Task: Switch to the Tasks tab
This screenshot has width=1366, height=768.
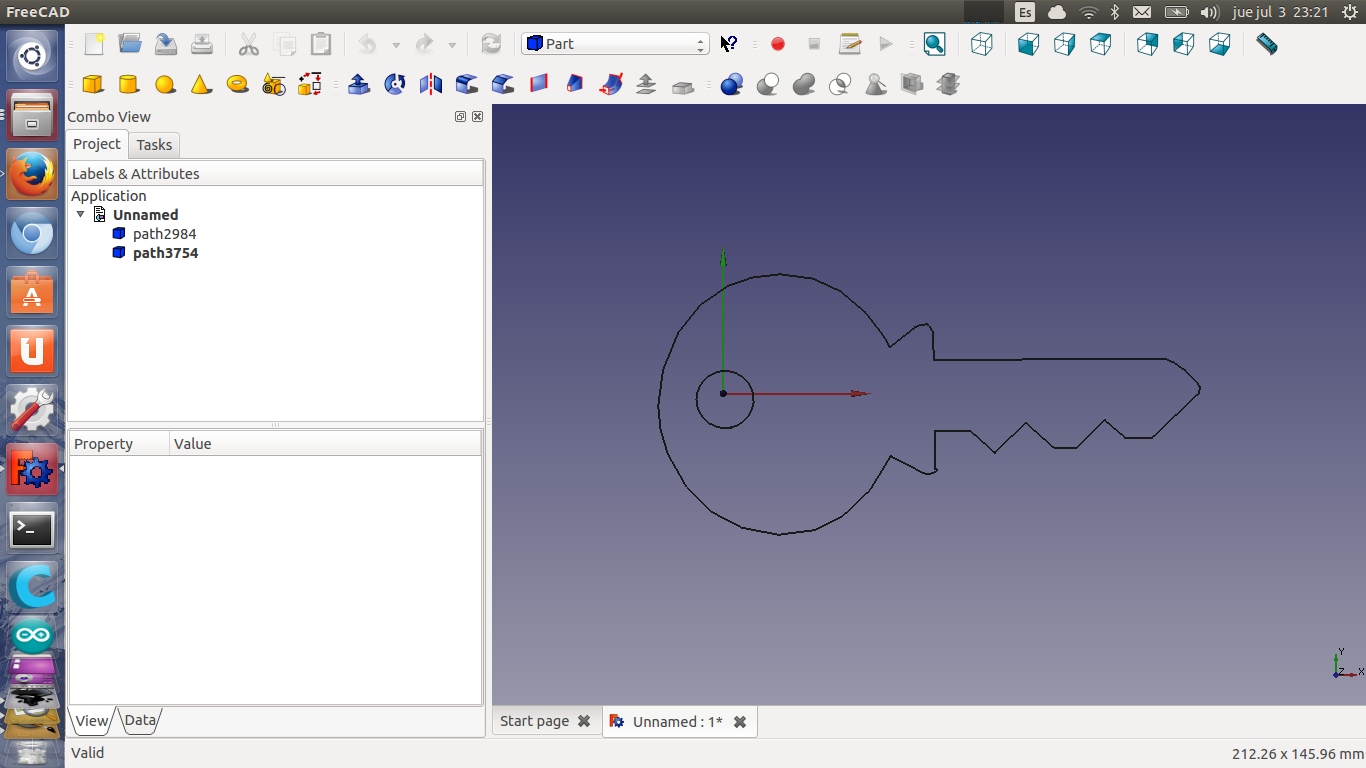Action: [x=154, y=145]
